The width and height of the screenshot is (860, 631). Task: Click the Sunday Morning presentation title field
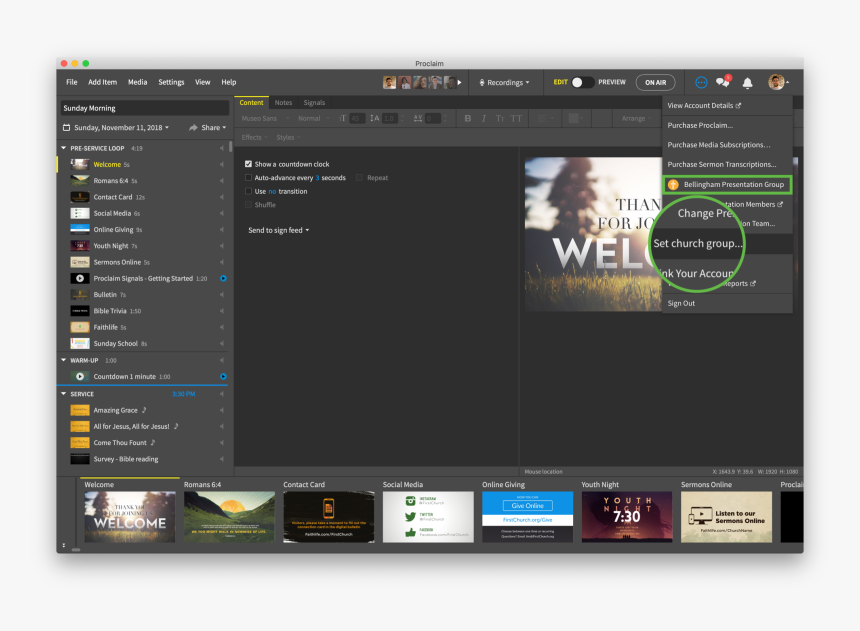click(145, 108)
